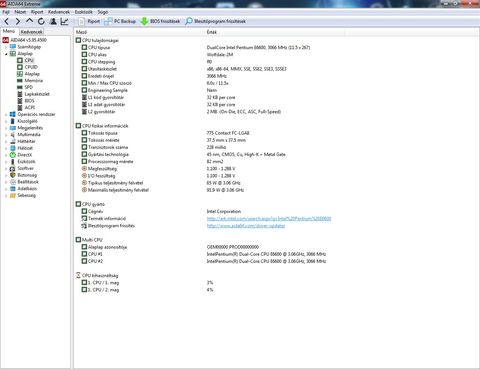Open the Nézet menu
Screen dimensions: 480x369
click(20, 12)
